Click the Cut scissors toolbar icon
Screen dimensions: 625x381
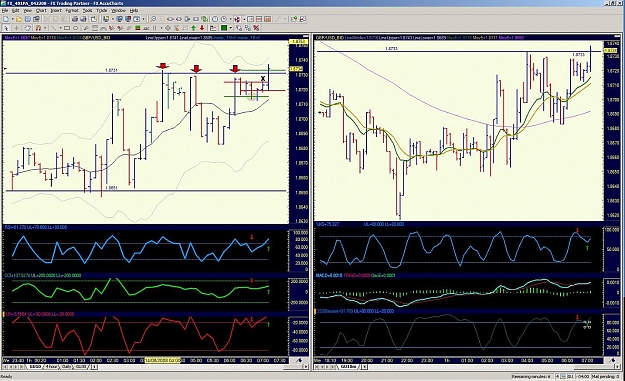(x=47, y=19)
